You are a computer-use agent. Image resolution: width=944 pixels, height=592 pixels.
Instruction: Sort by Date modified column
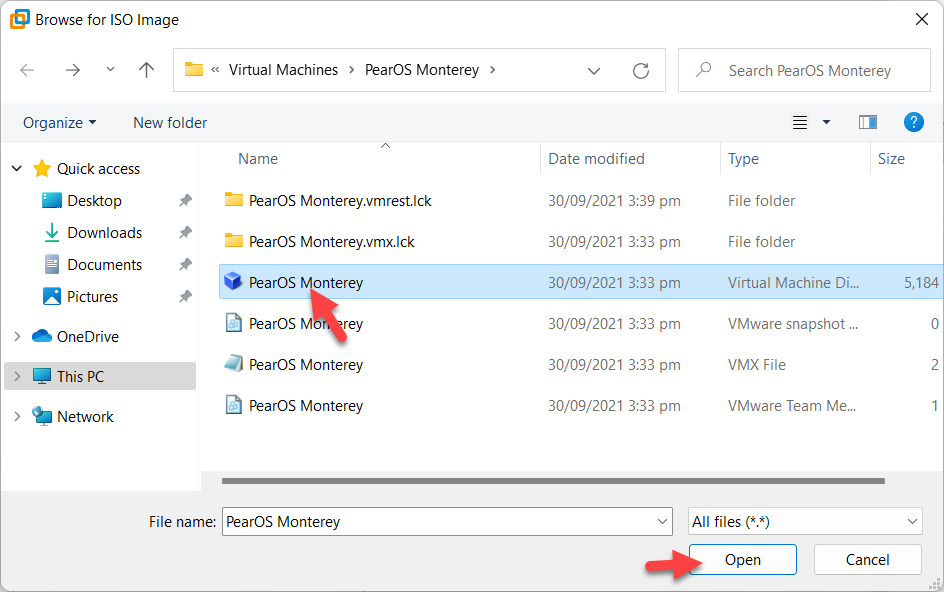(x=597, y=158)
